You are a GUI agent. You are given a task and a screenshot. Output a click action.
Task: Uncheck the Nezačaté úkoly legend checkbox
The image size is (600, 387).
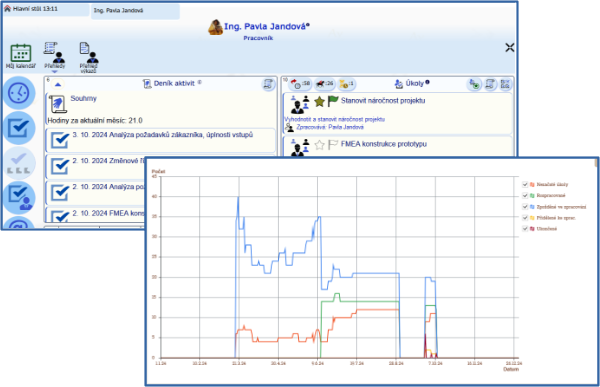(525, 185)
